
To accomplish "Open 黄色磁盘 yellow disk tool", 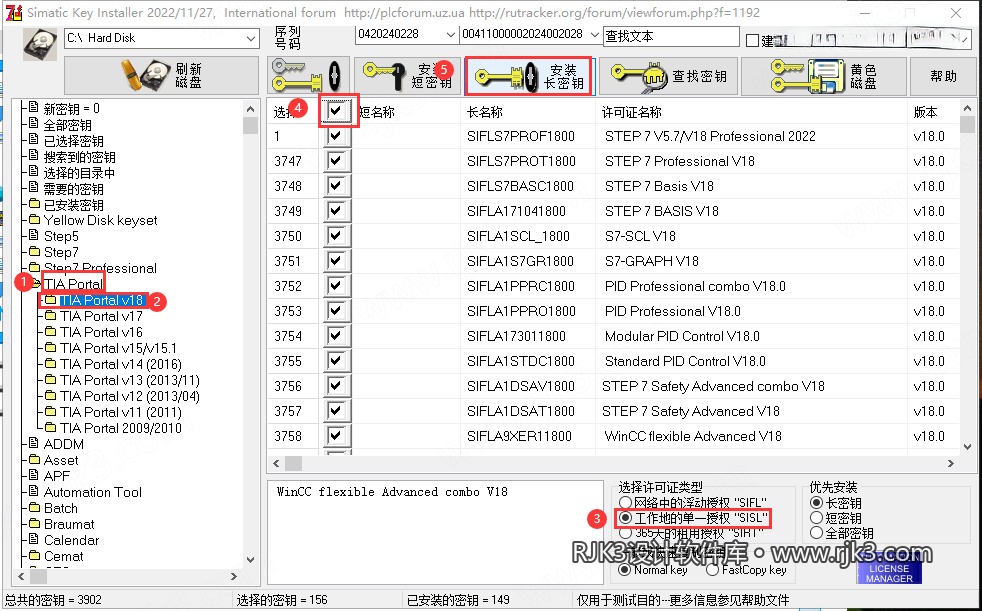I will (x=824, y=76).
